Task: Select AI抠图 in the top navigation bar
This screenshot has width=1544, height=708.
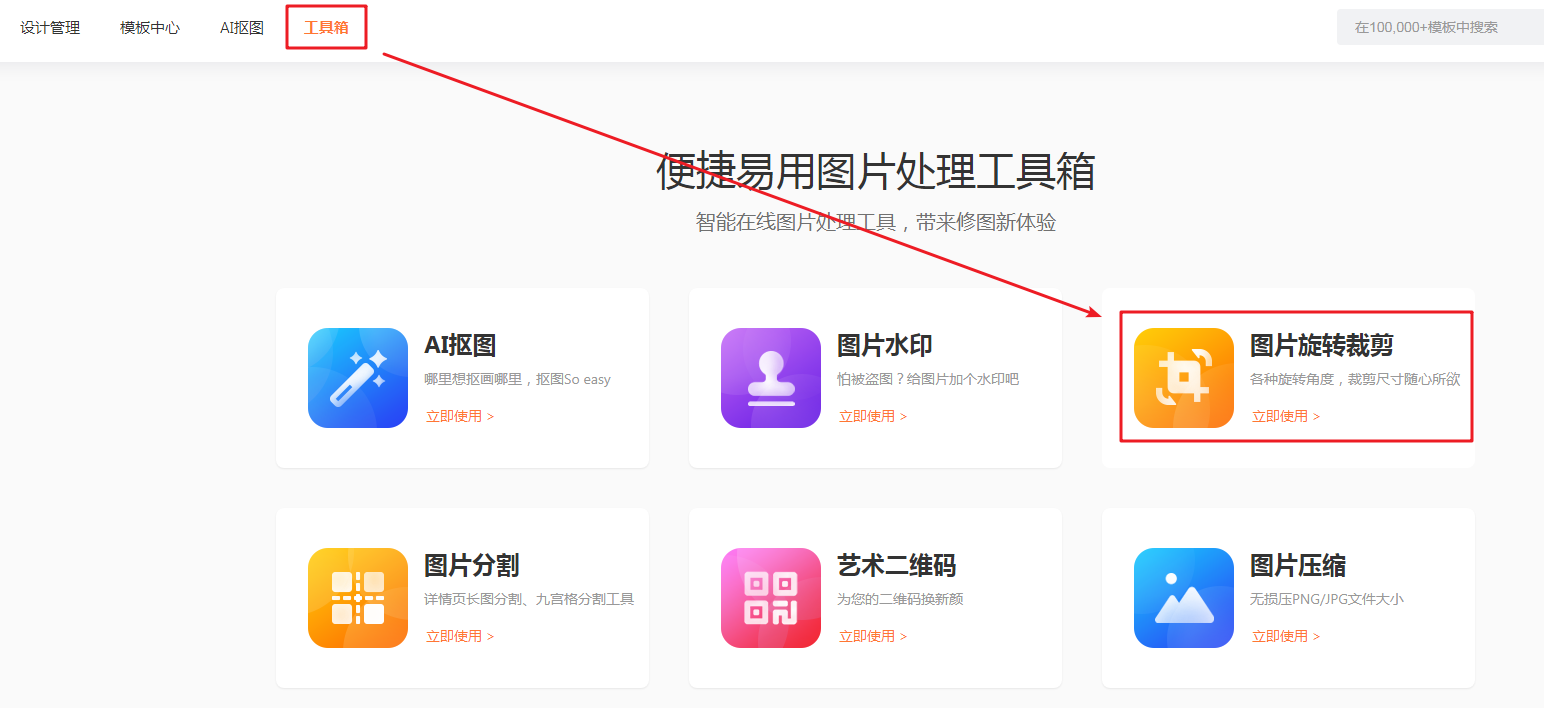Action: [x=242, y=28]
